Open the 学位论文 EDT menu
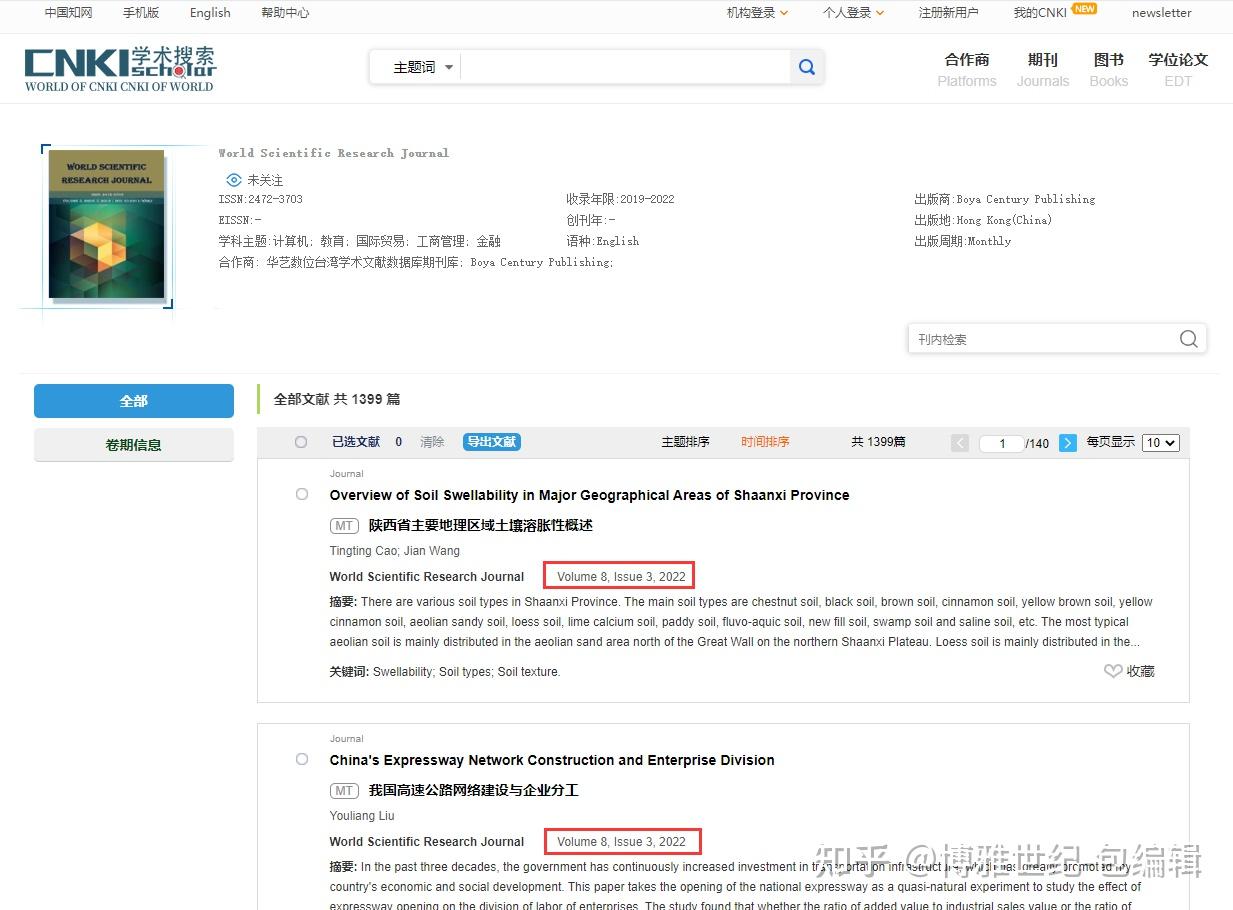Screen dimensions: 1233x910 (x=1178, y=69)
